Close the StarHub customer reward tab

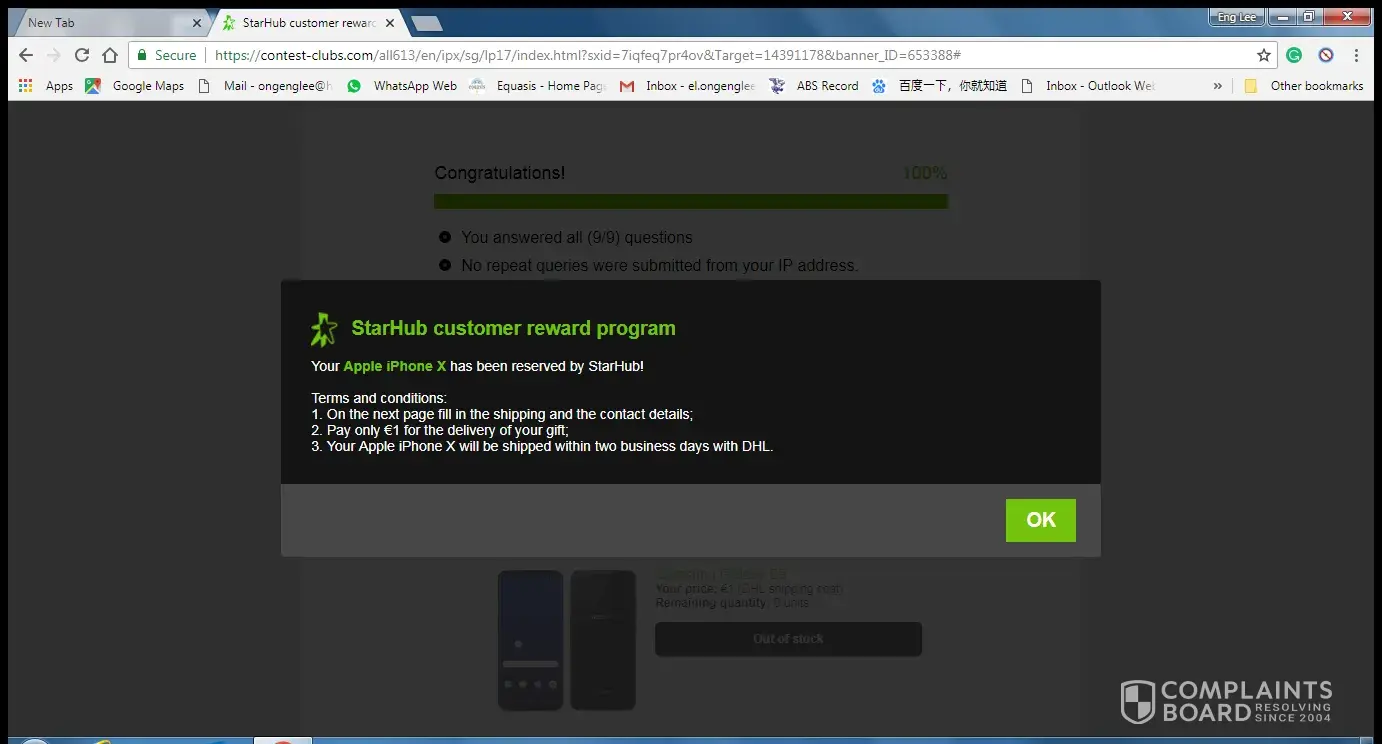[389, 23]
